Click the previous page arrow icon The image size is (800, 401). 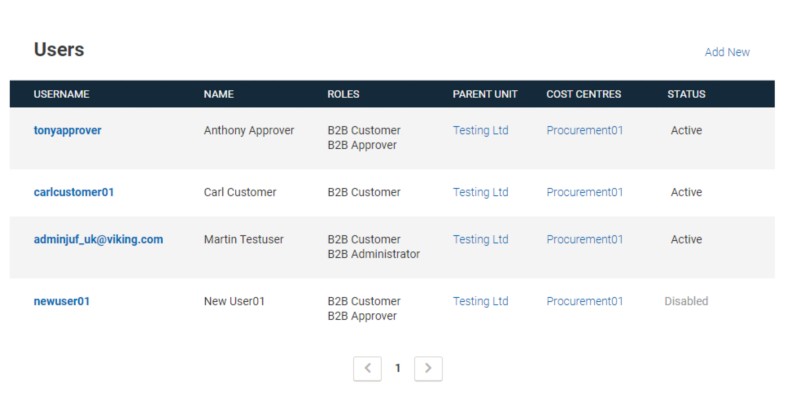pos(367,368)
